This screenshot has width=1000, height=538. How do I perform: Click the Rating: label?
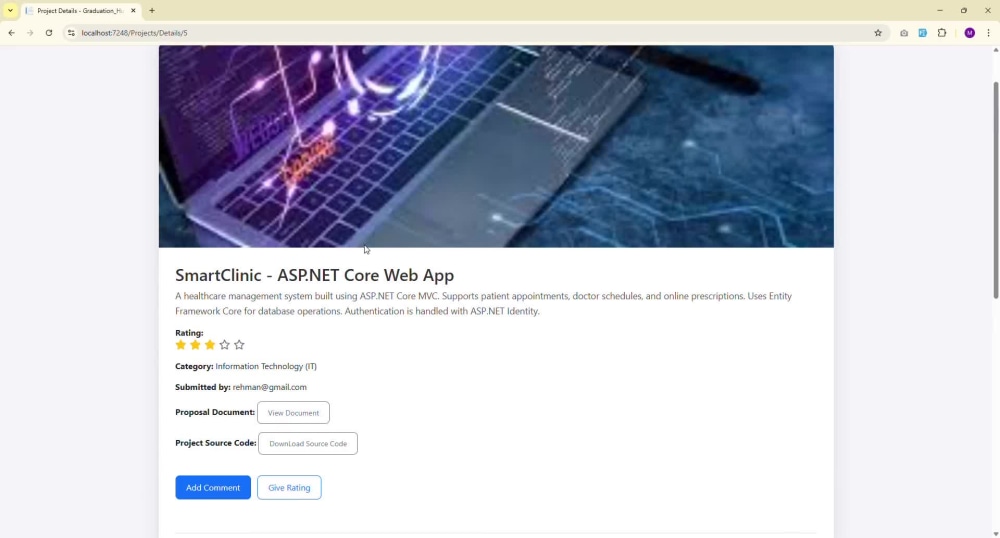189,333
